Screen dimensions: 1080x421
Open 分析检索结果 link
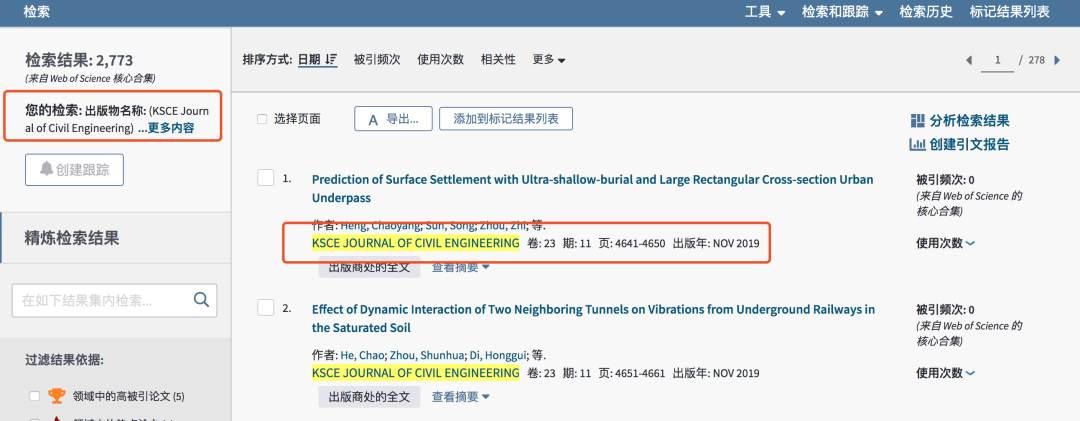pyautogui.click(x=969, y=121)
